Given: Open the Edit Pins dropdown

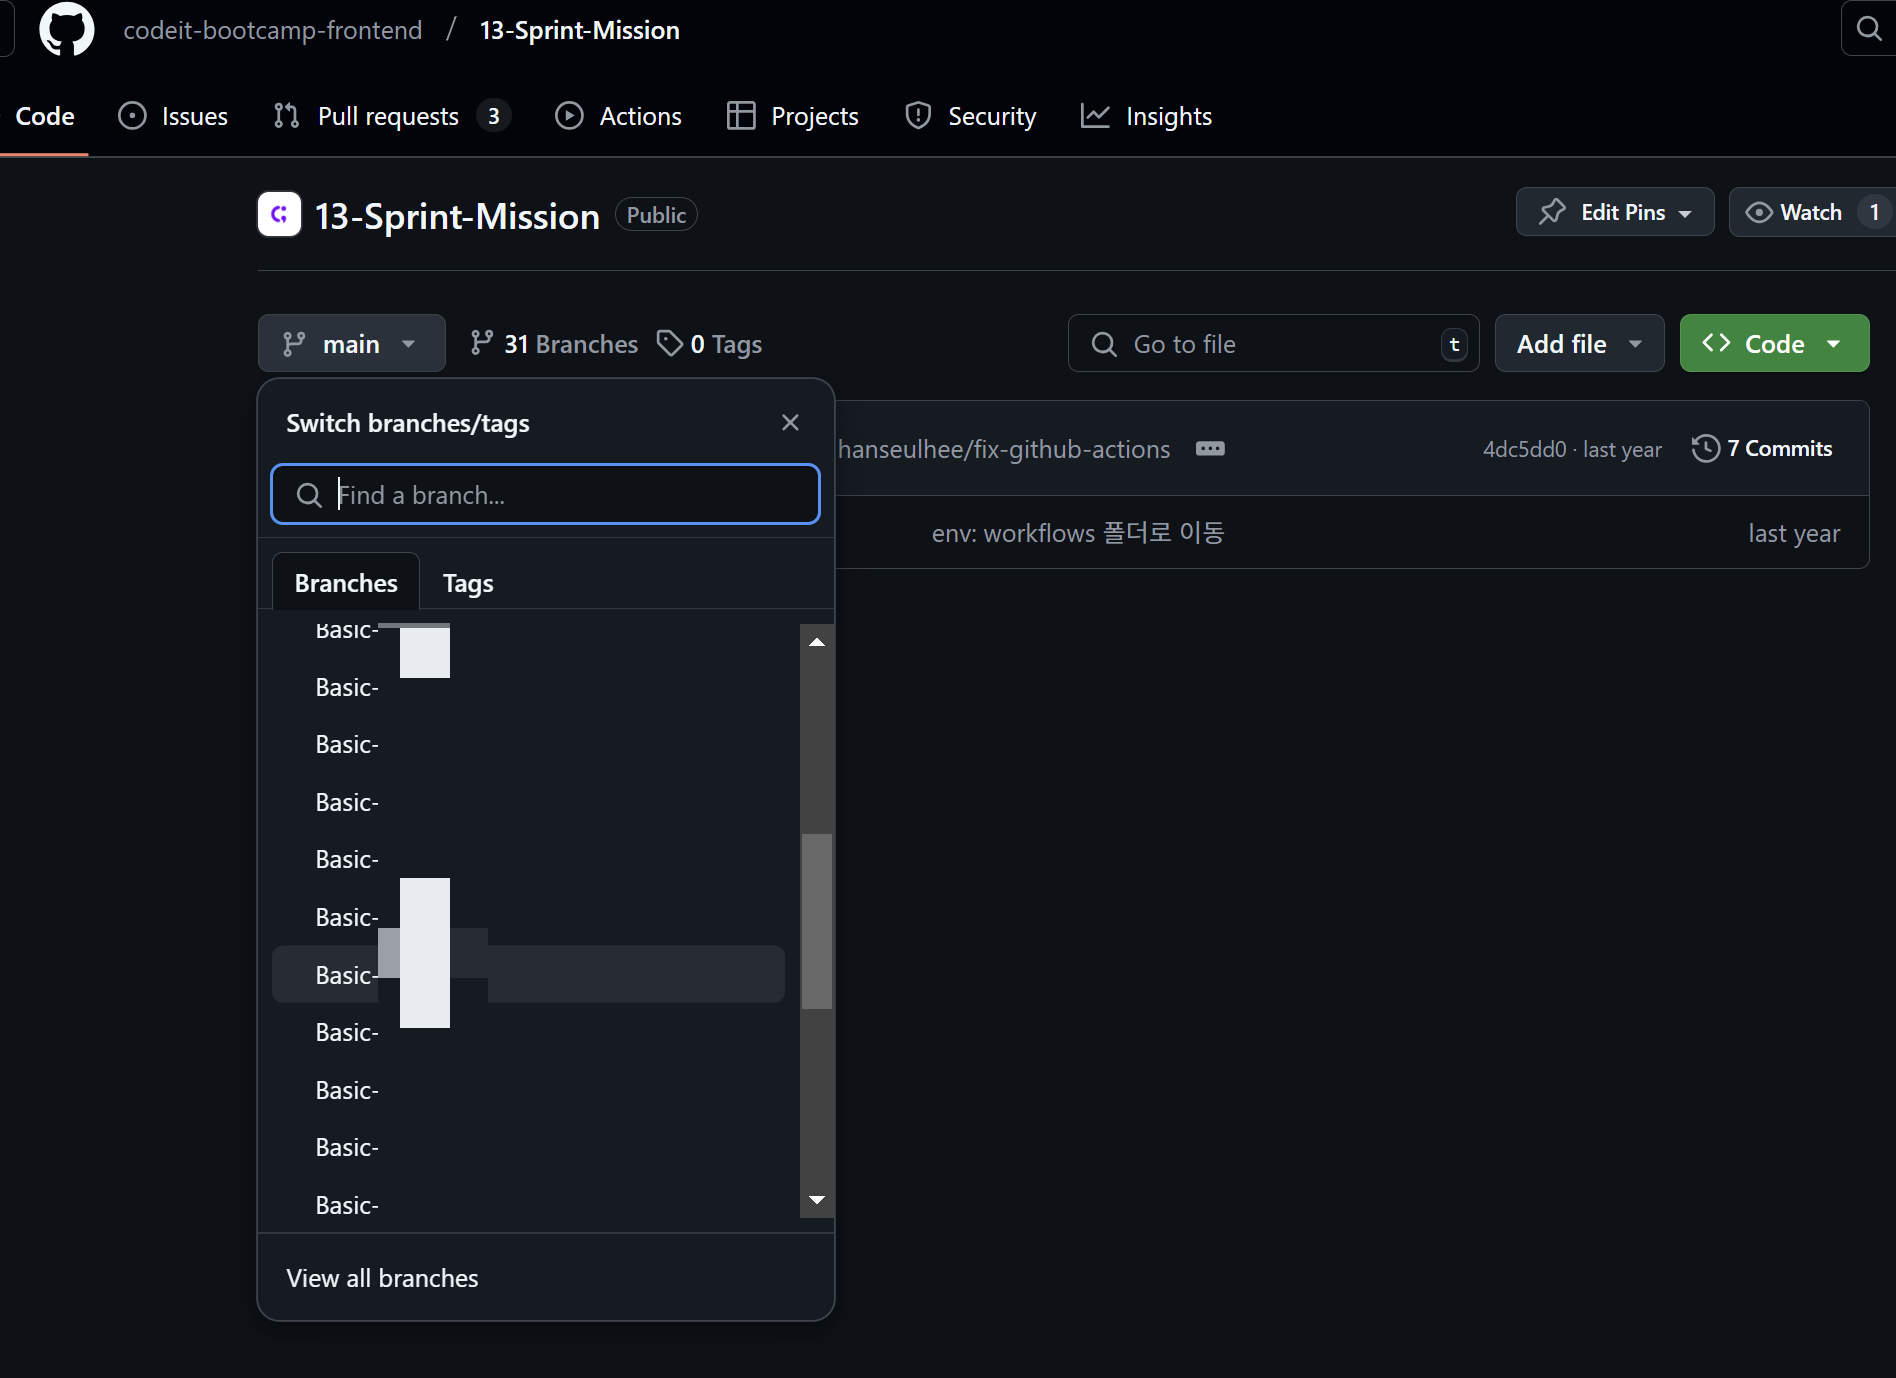Looking at the screenshot, I should (1615, 212).
